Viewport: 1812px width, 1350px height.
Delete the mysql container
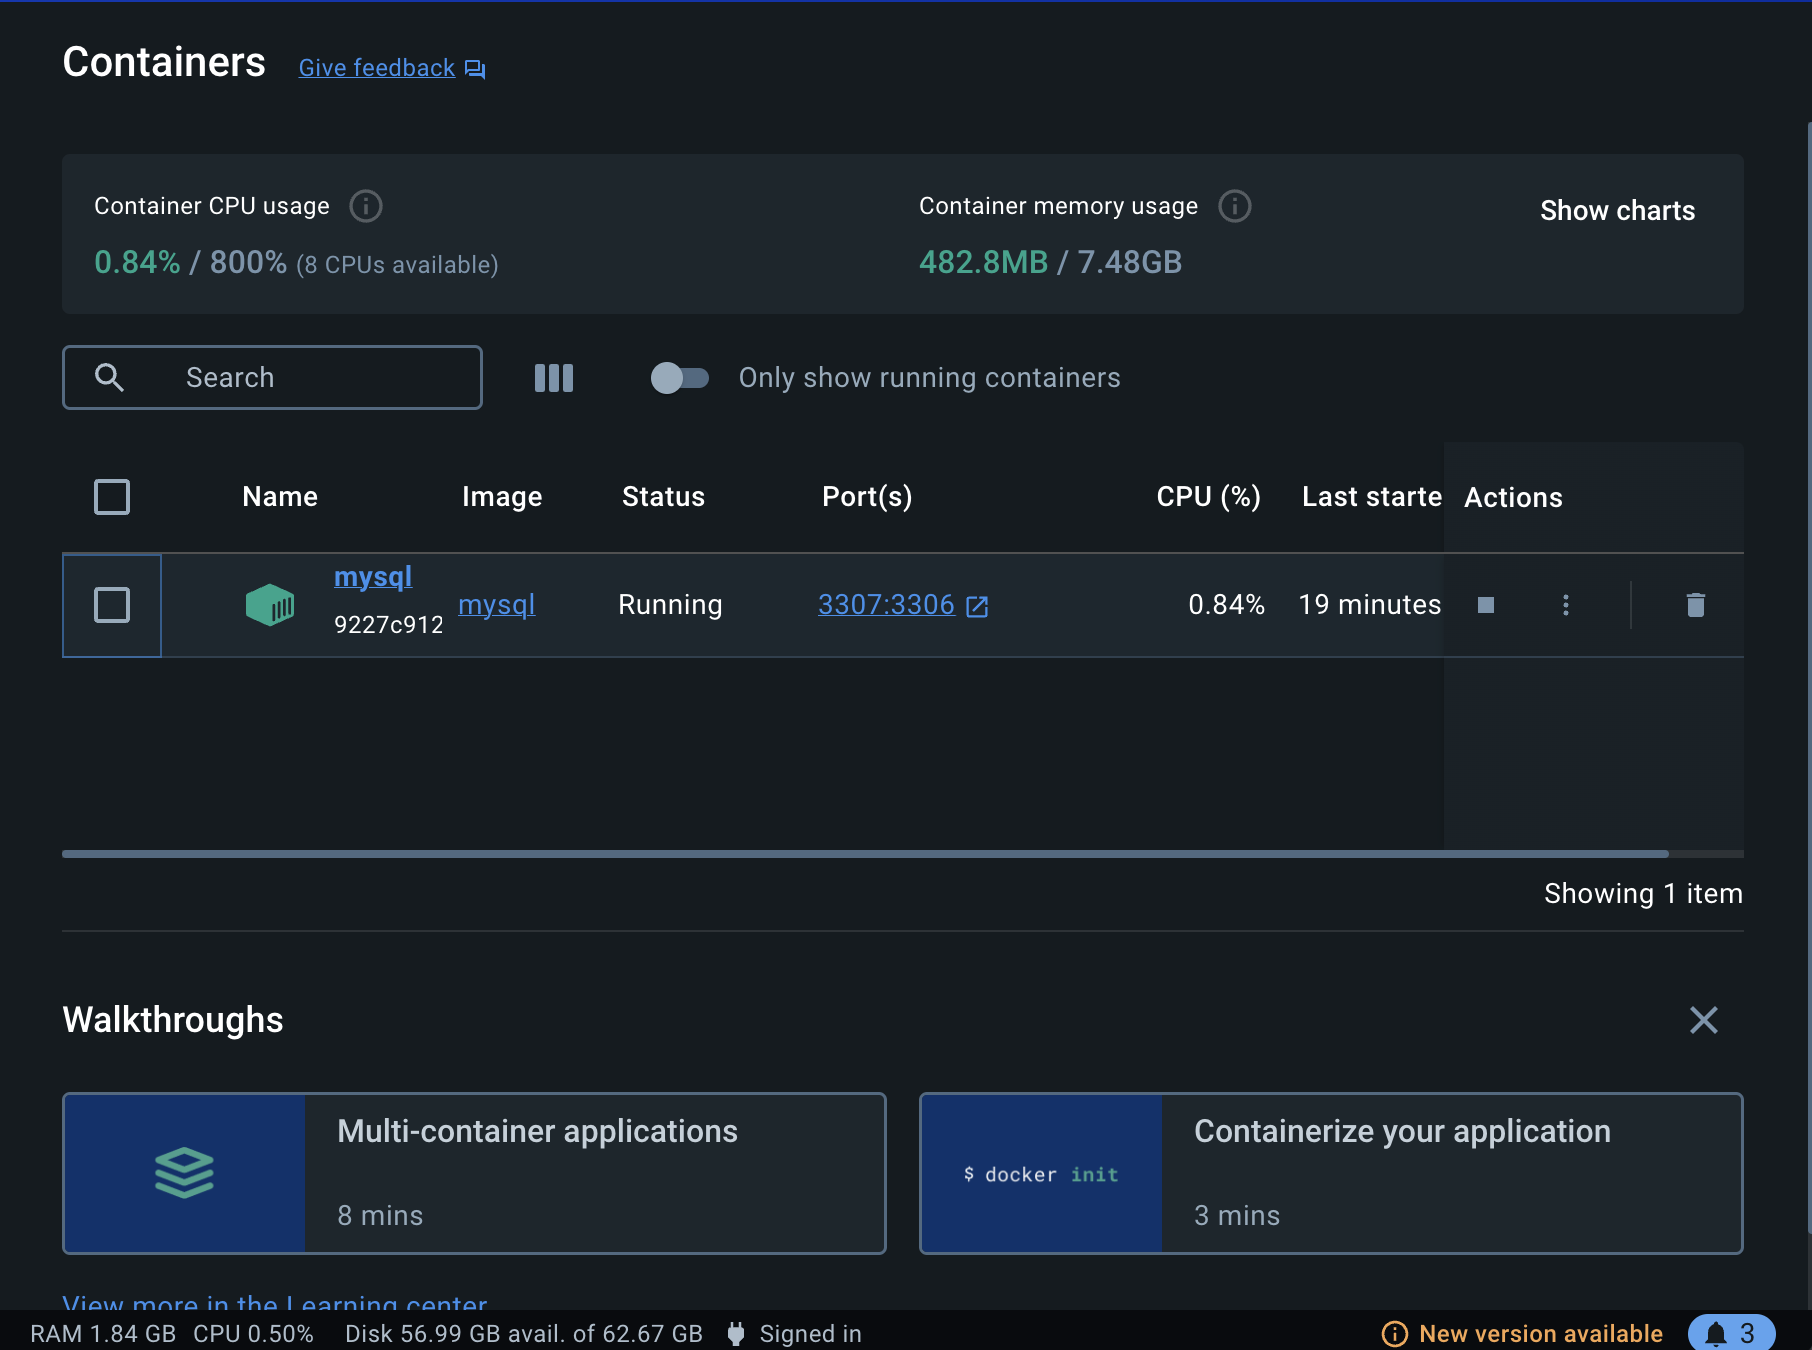click(x=1696, y=605)
